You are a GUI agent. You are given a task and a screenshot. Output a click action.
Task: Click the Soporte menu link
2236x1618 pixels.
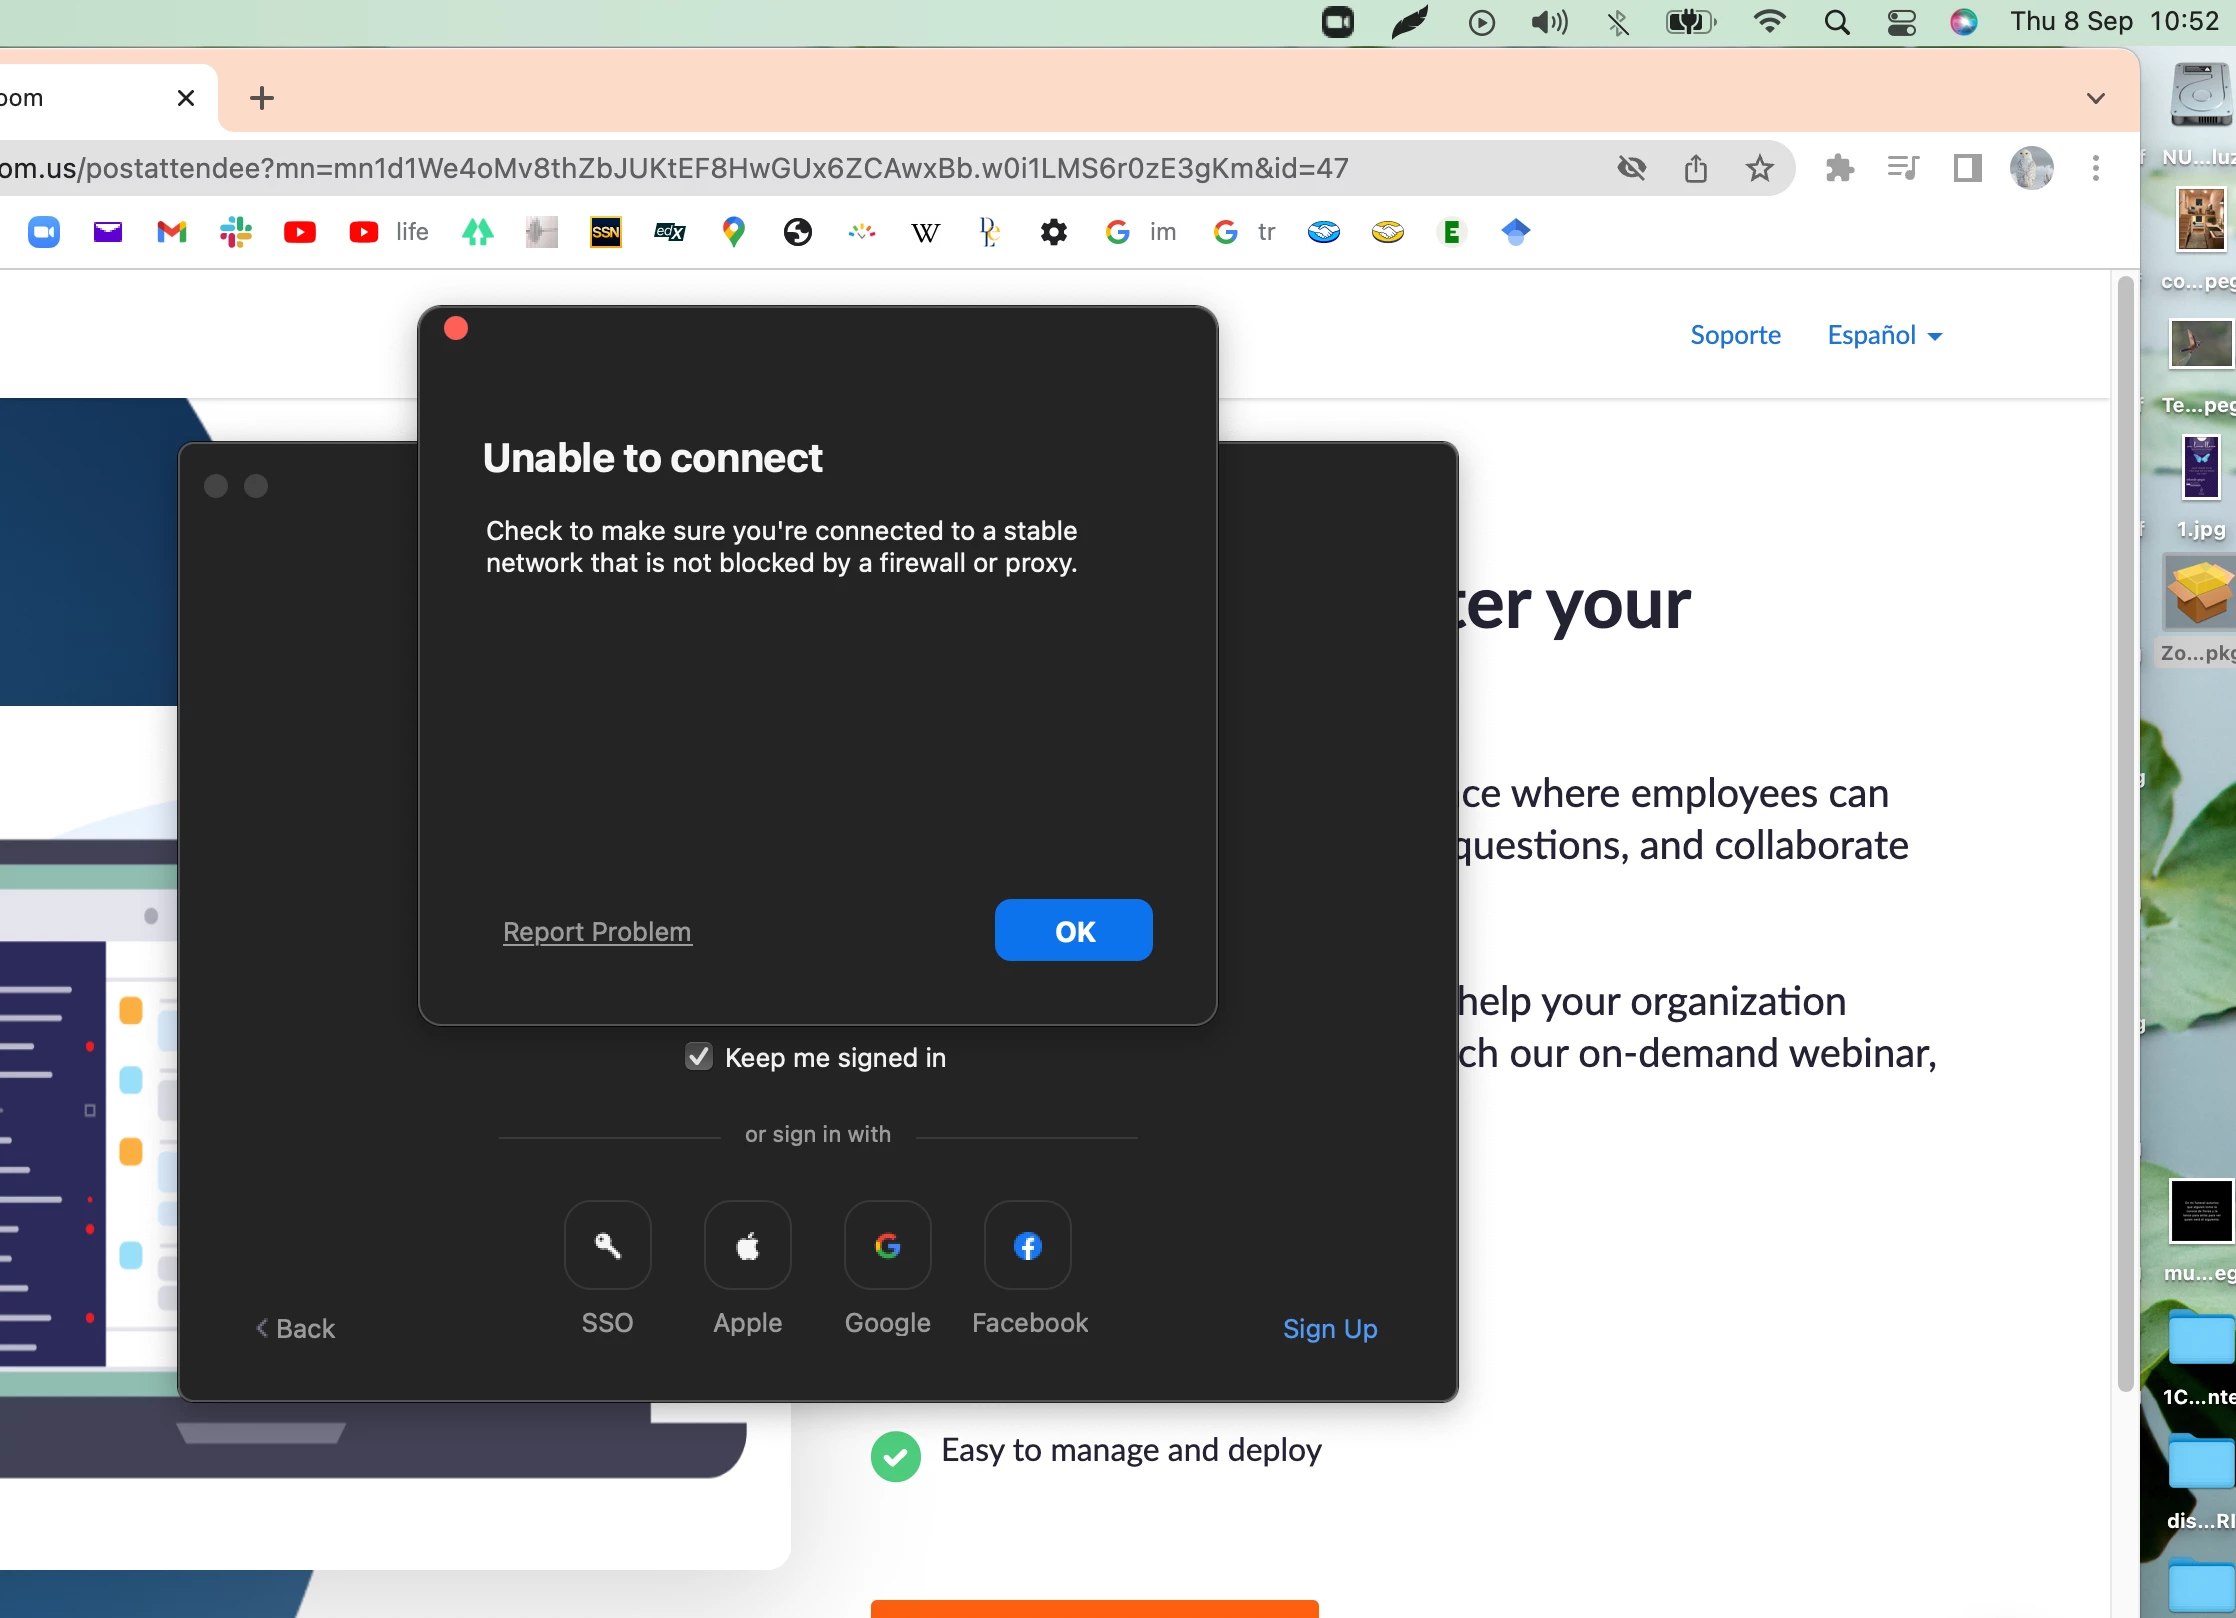pos(1735,335)
